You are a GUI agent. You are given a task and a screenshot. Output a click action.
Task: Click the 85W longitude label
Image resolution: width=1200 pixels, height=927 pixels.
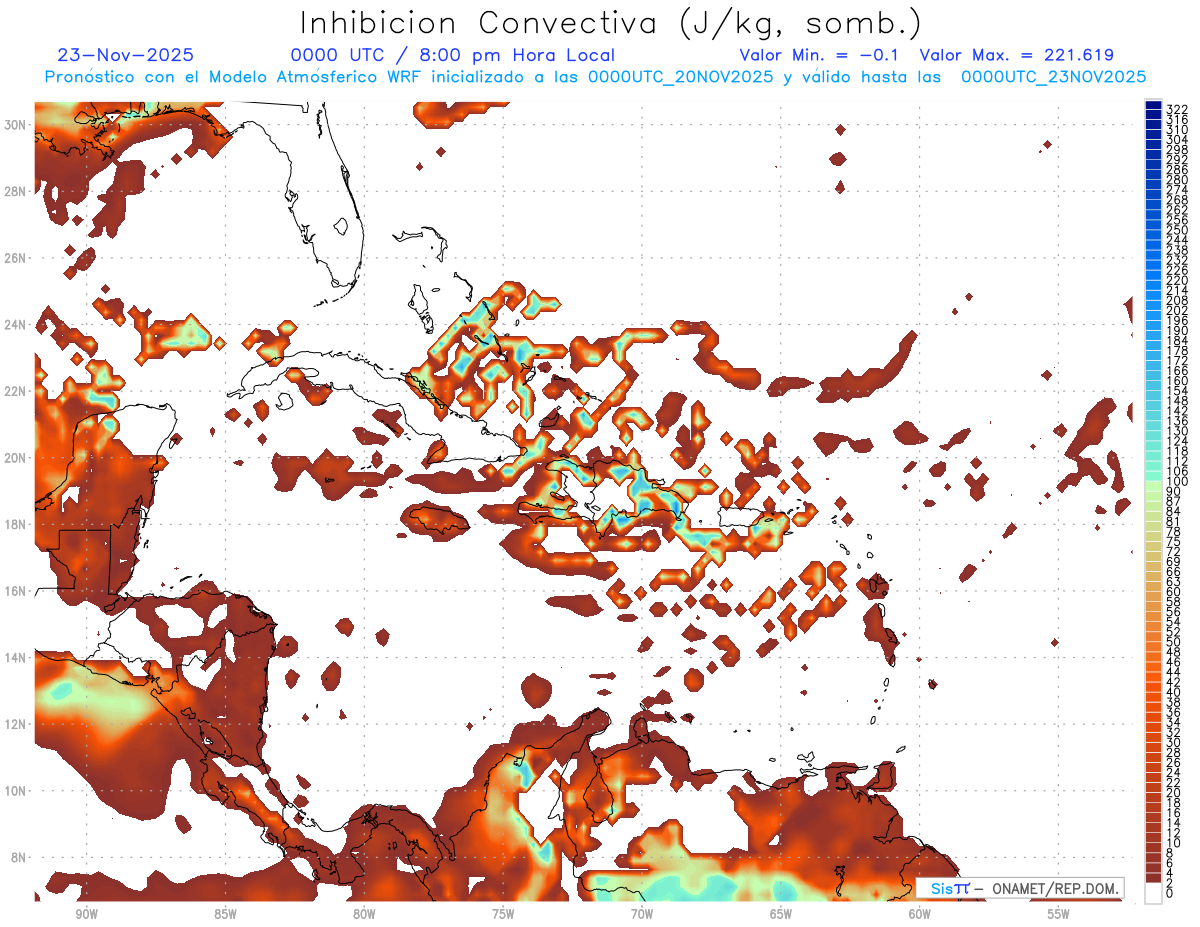click(x=225, y=914)
